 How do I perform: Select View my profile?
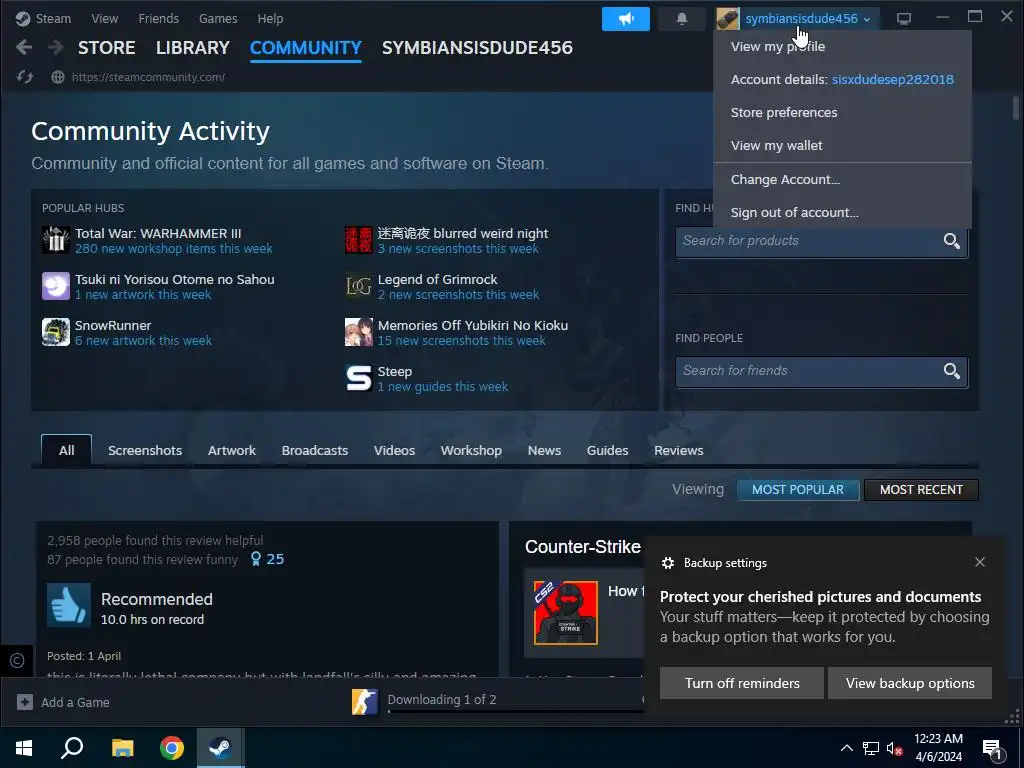778,46
